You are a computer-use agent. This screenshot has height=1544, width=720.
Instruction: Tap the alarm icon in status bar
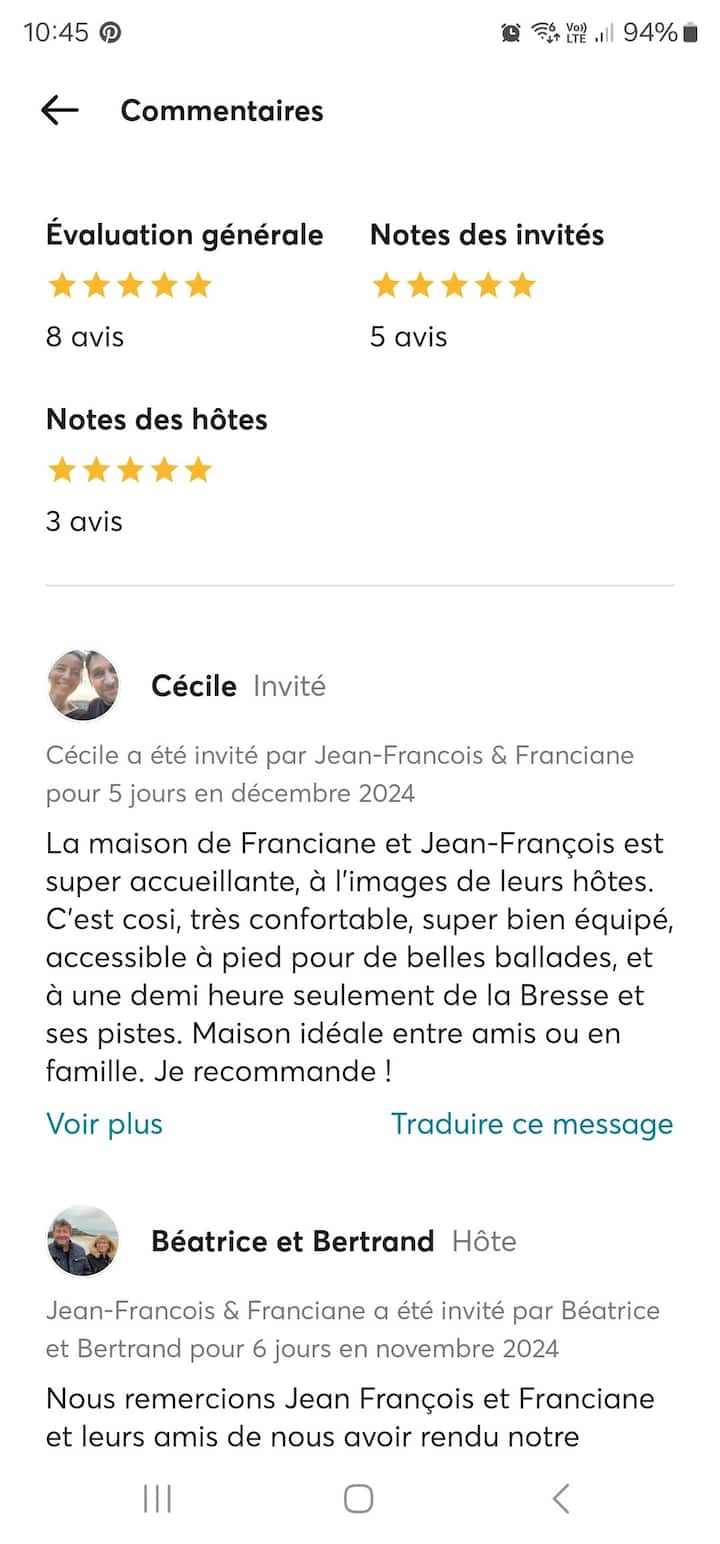click(511, 33)
